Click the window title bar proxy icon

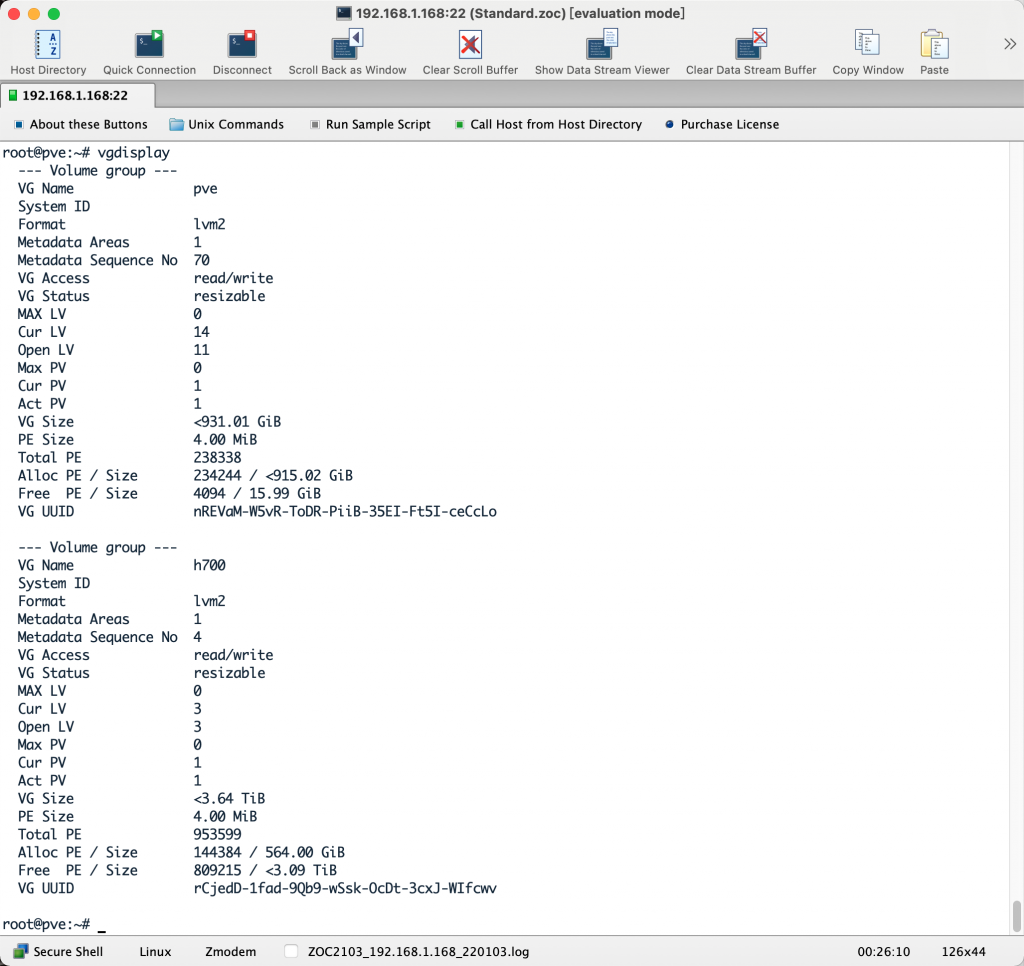[344, 13]
